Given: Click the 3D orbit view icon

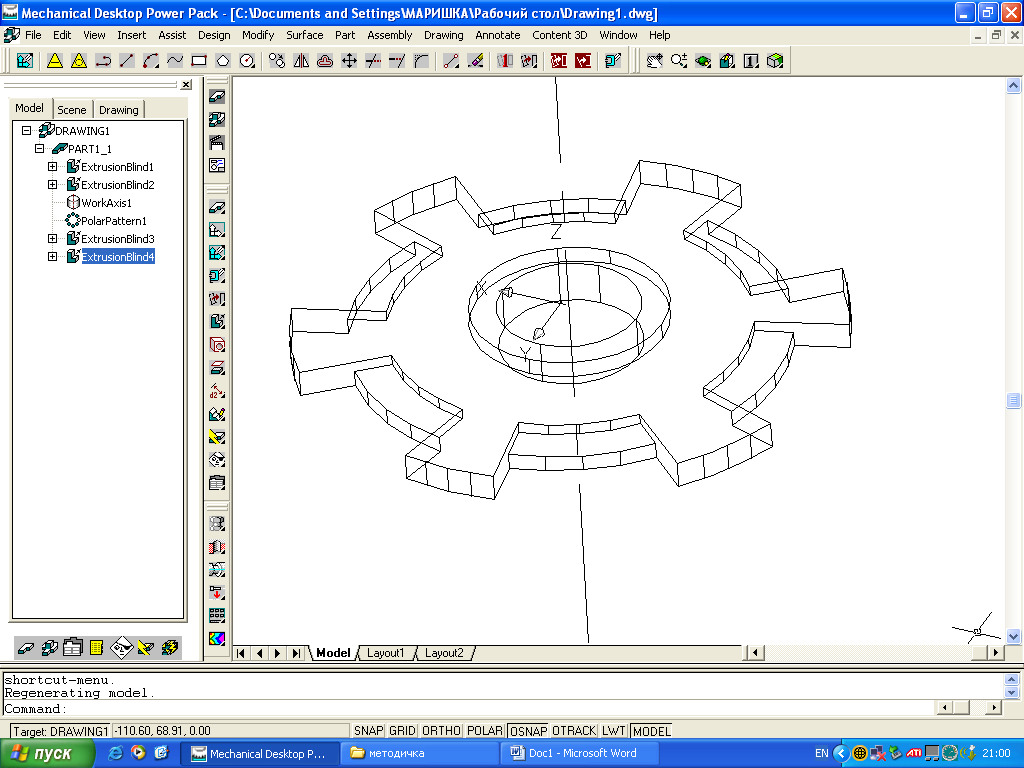Looking at the screenshot, I should (703, 61).
